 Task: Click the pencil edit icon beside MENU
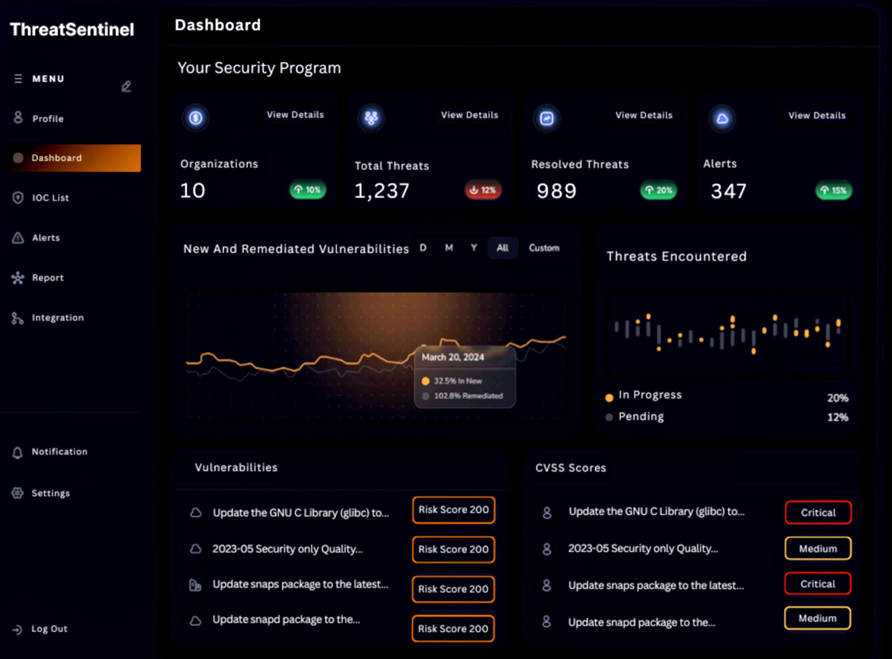126,87
